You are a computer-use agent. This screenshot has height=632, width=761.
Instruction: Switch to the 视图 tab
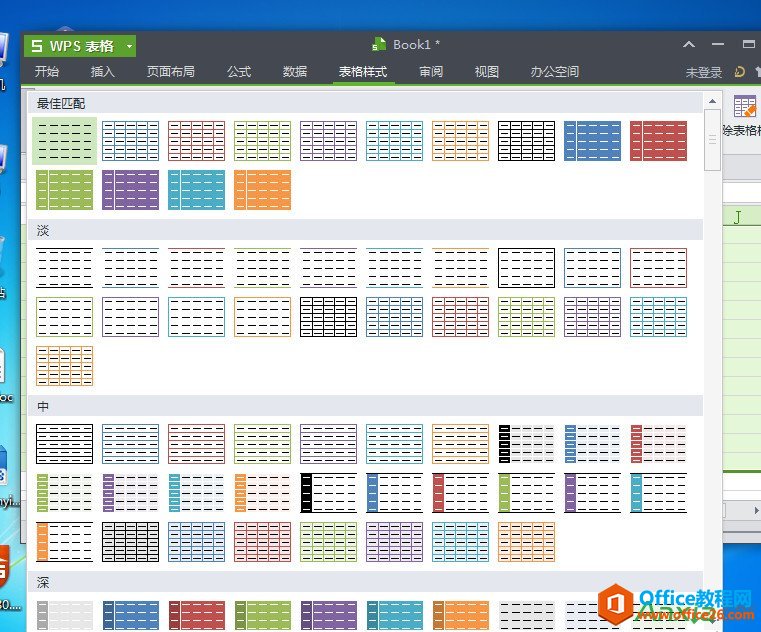tap(487, 72)
